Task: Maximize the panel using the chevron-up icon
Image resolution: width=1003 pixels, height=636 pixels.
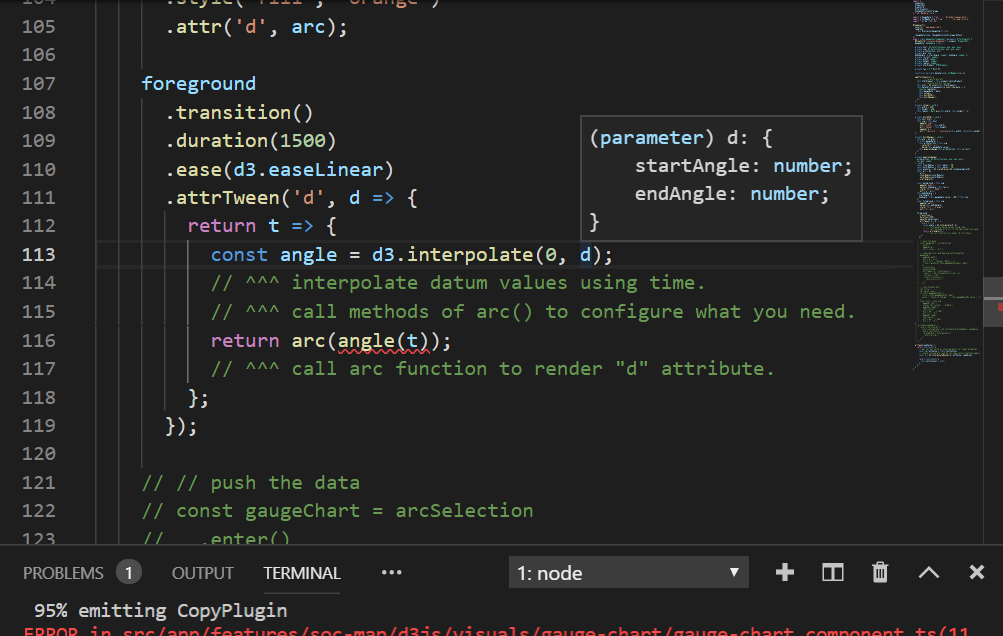Action: [928, 572]
